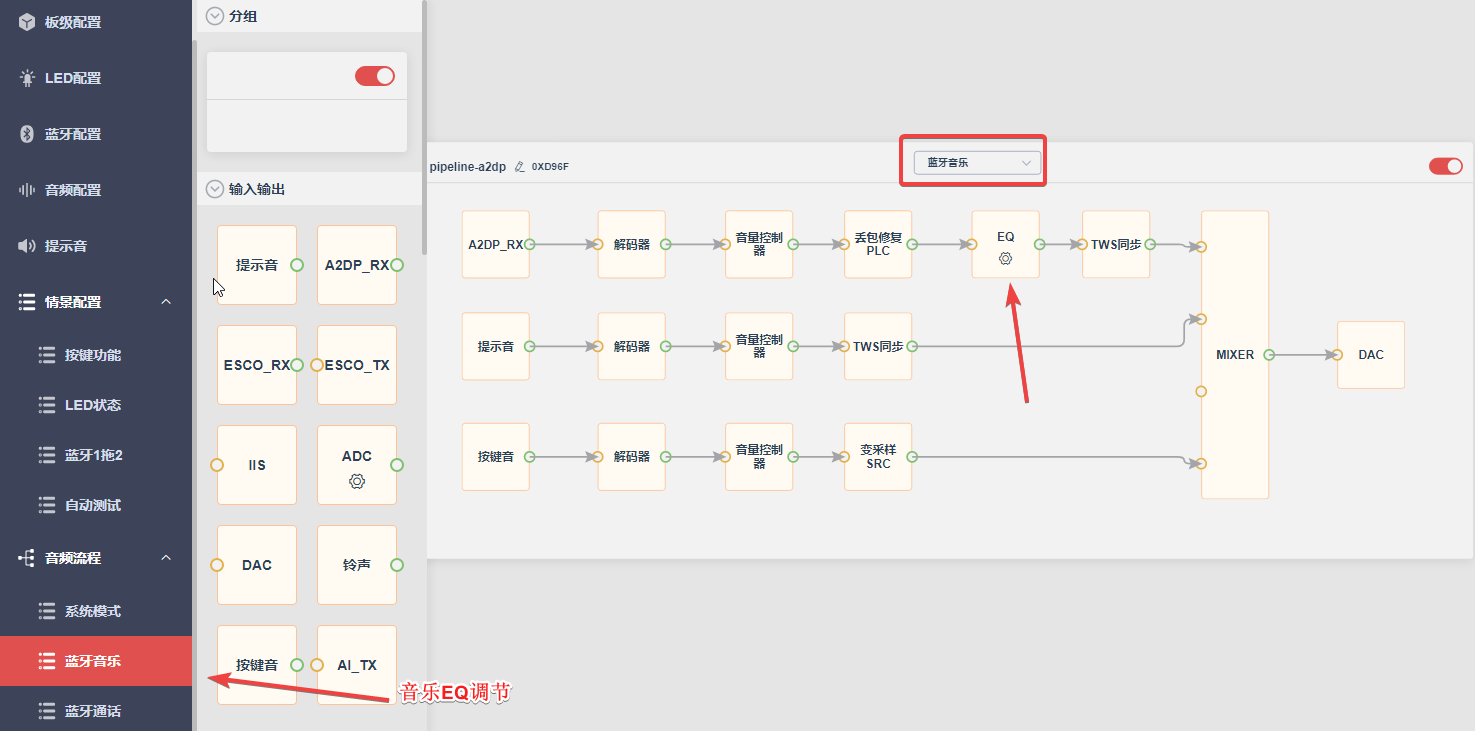Viewport: 1475px width, 731px height.
Task: Click the 系统模式 list icon
Action: [x=47, y=611]
